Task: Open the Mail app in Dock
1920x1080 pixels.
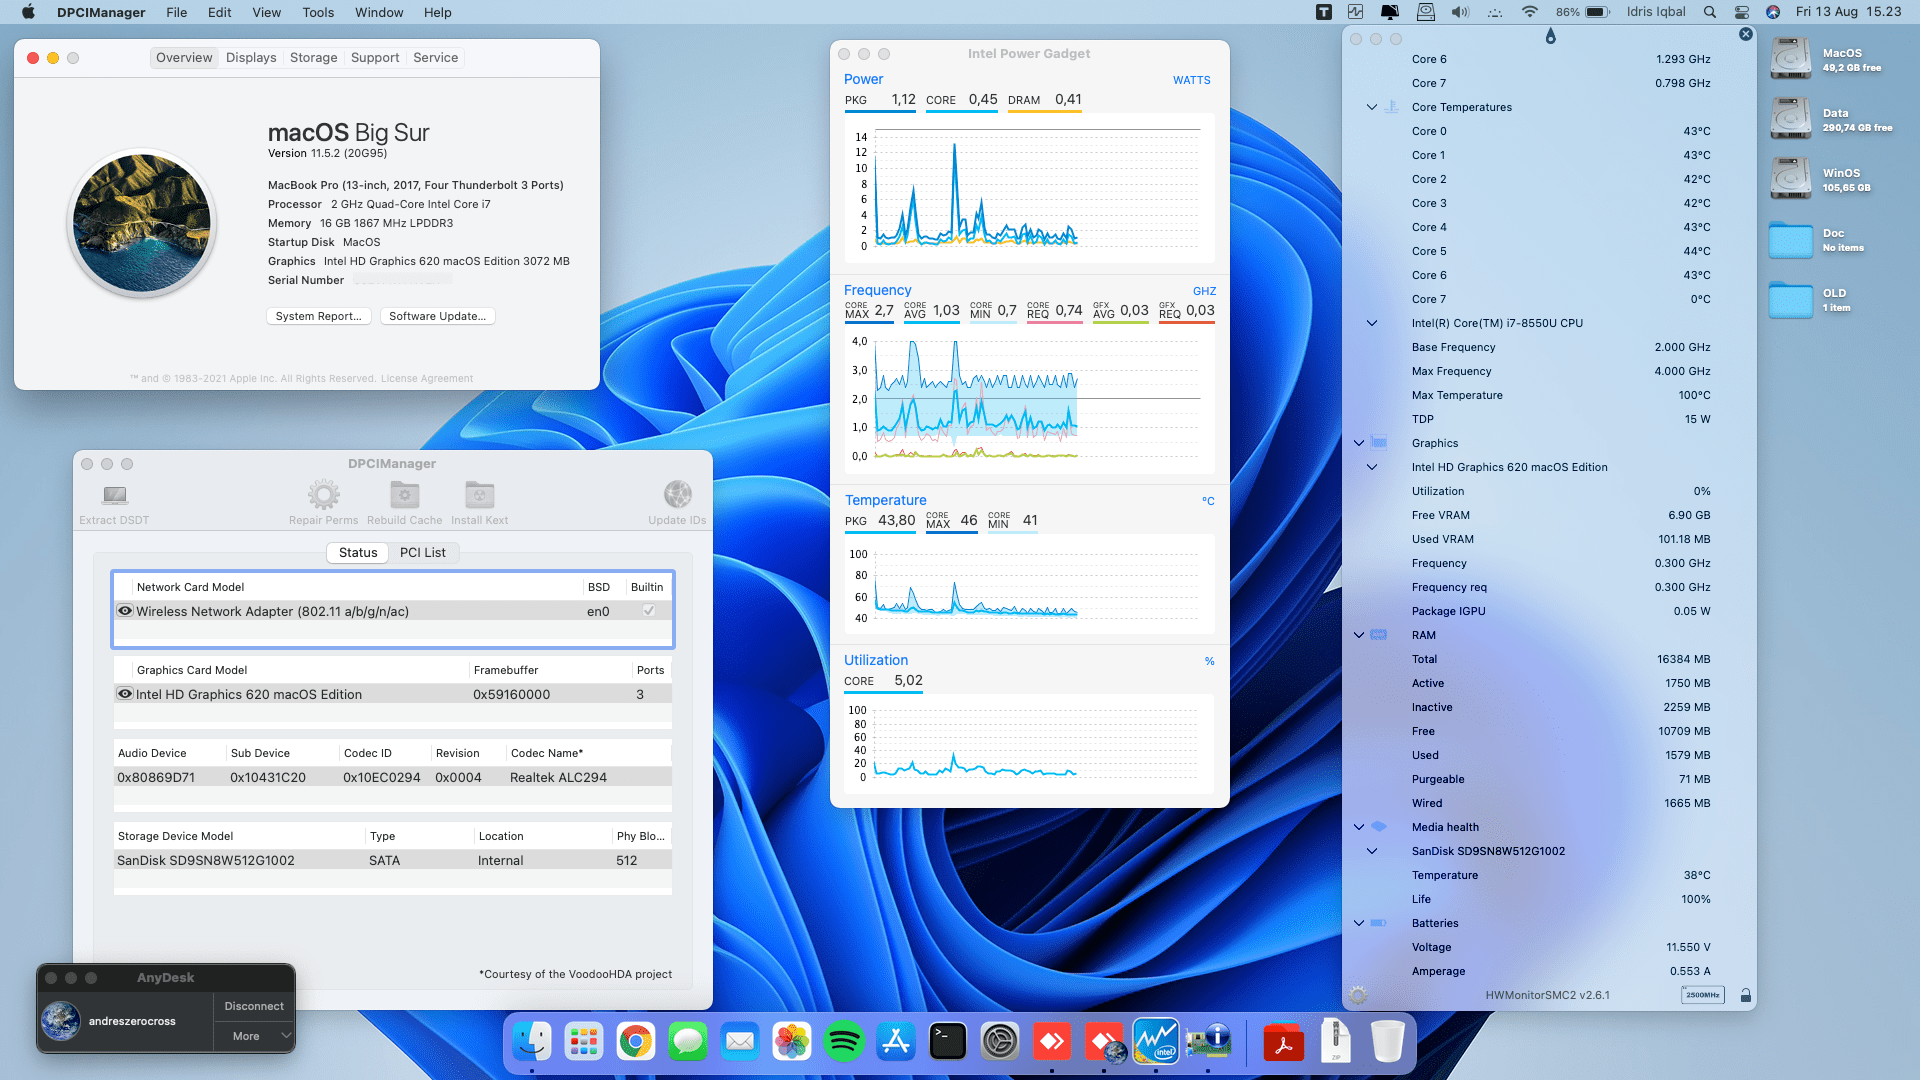Action: [x=740, y=1042]
